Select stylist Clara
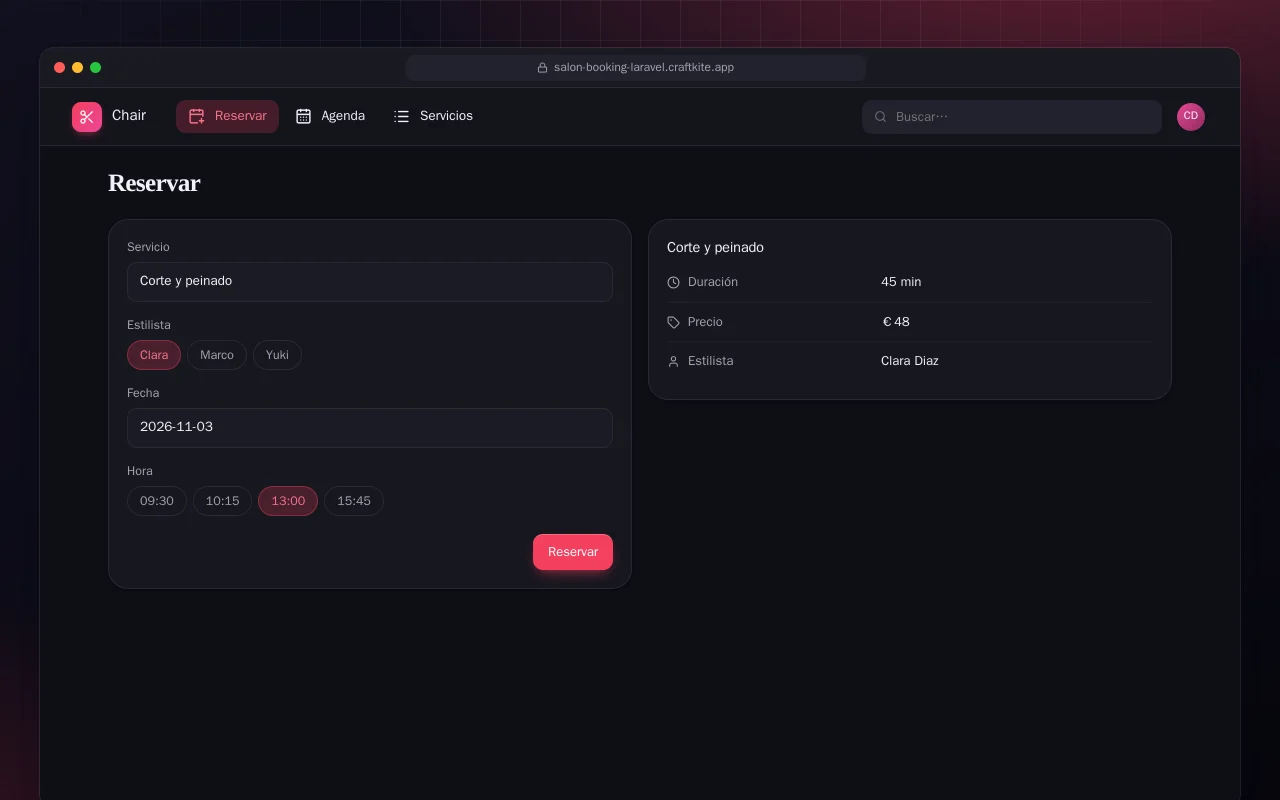1280x800 pixels. 154,355
